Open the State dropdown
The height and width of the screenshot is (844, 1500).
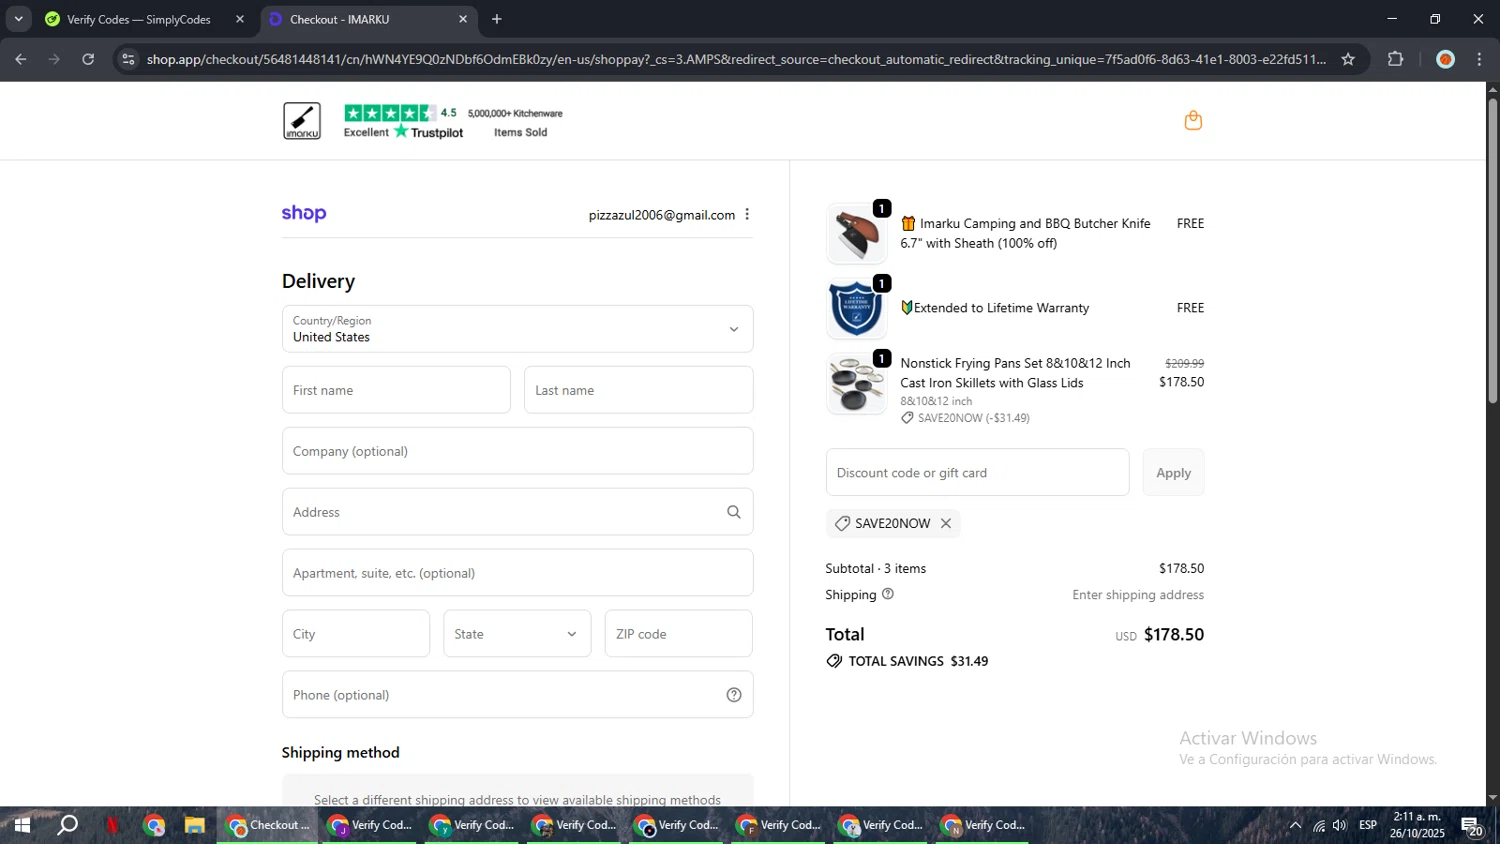(x=517, y=634)
